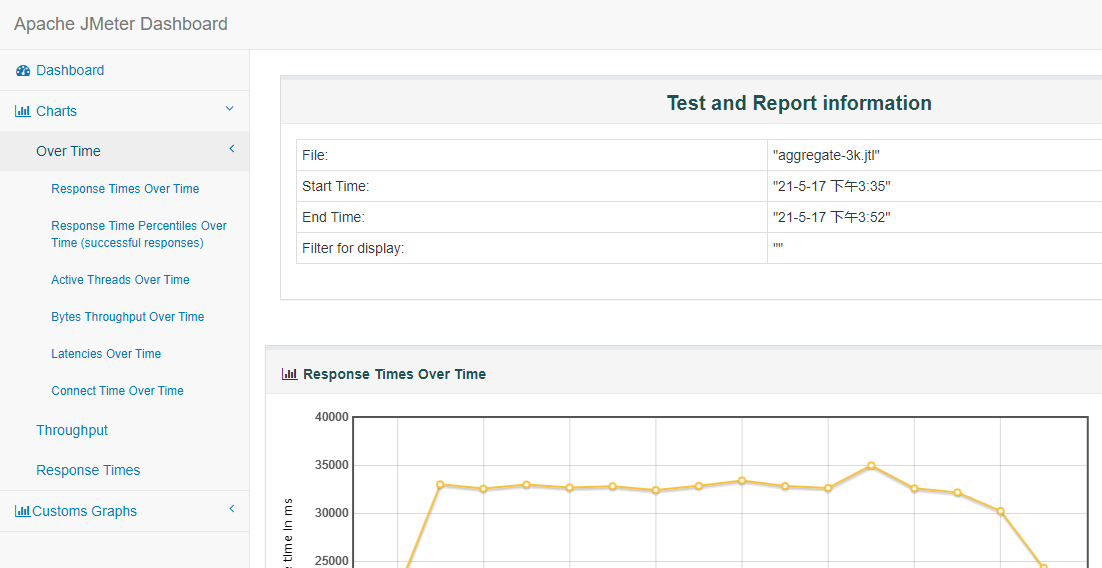Click the "Filter for display:" label
The height and width of the screenshot is (568, 1102).
pyautogui.click(x=353, y=248)
